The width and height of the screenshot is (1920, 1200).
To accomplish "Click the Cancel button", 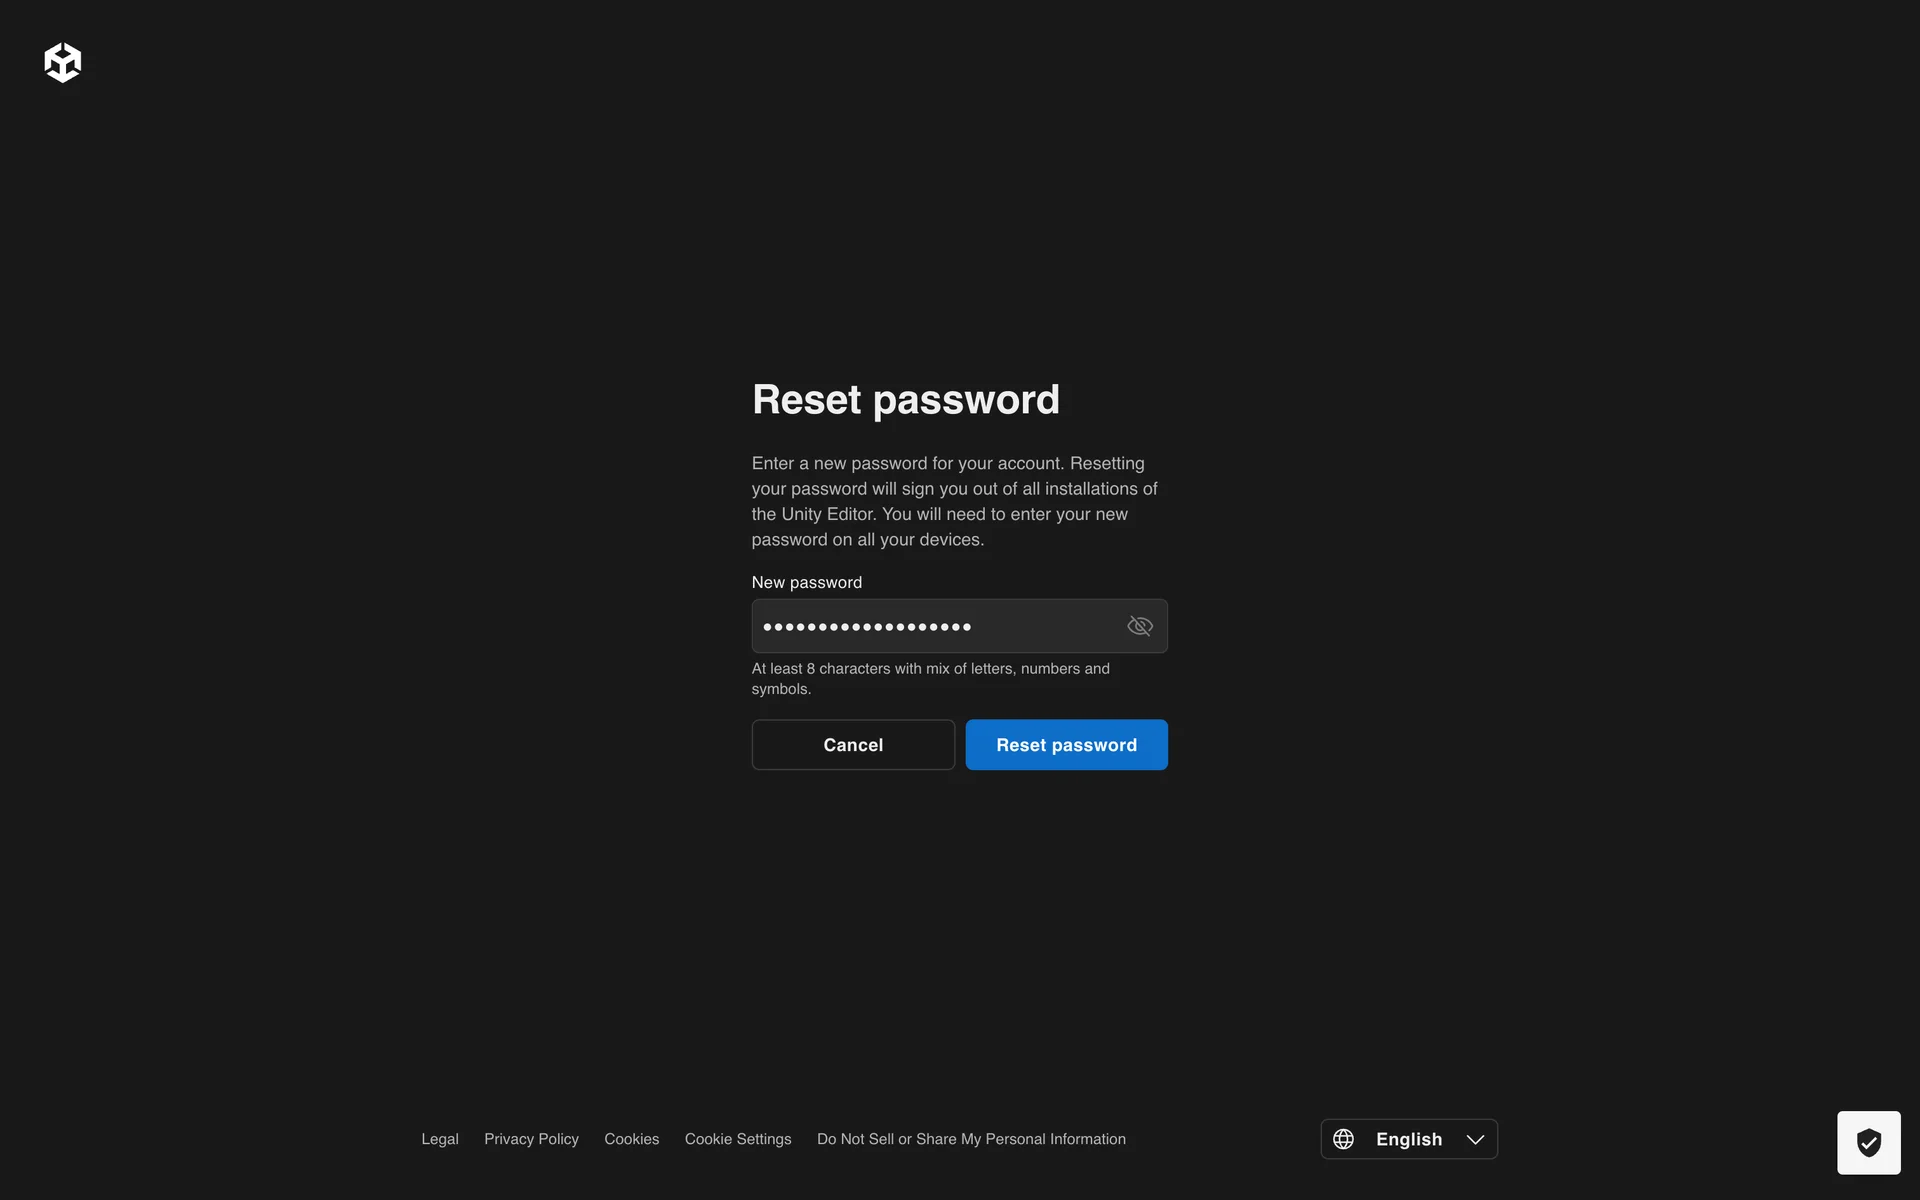I will (x=853, y=745).
